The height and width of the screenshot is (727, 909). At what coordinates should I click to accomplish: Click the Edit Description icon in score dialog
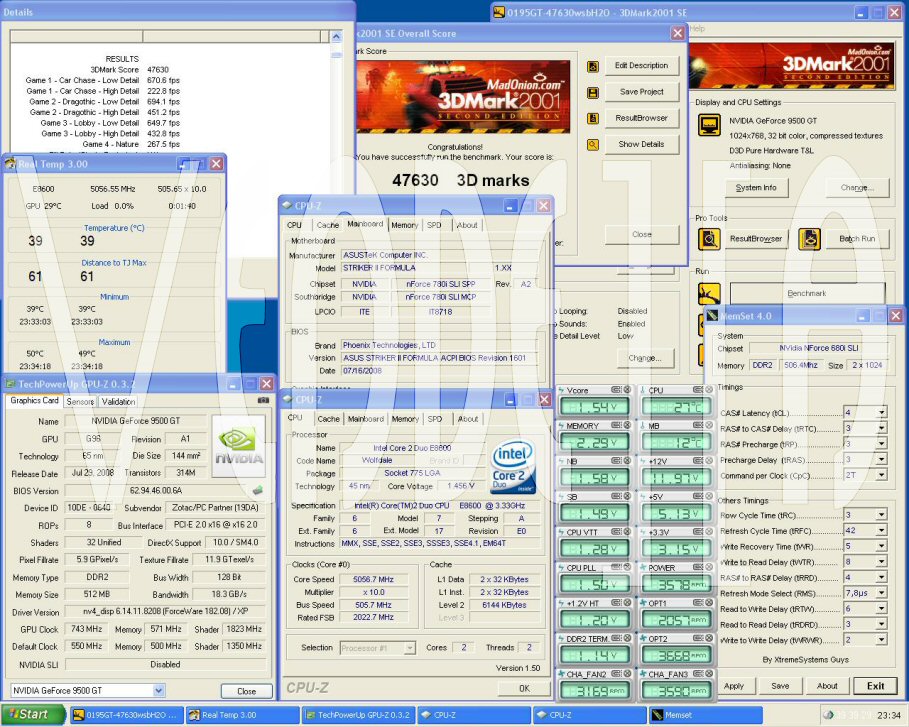click(x=592, y=67)
